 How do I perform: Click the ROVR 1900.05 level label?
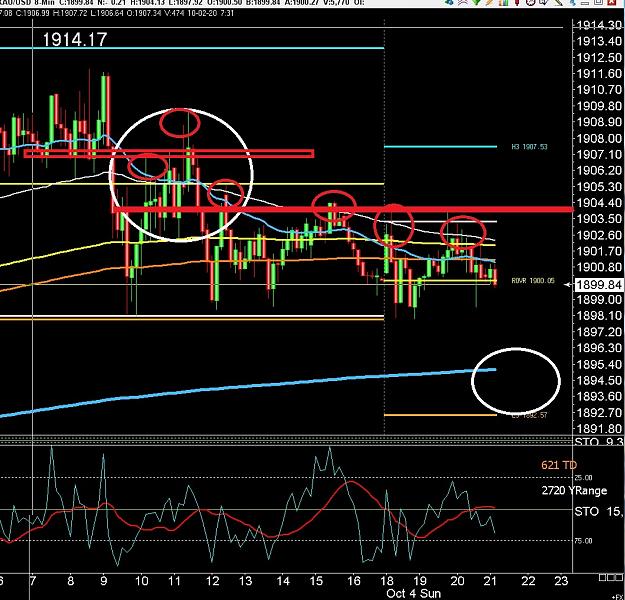[533, 281]
